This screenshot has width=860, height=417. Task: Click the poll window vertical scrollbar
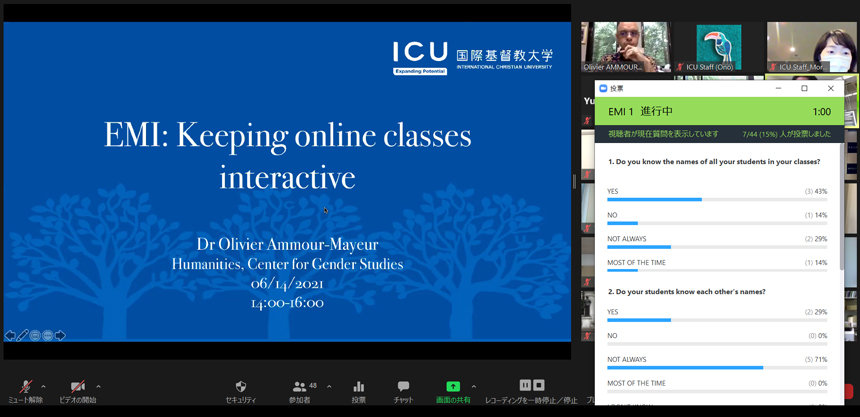[x=842, y=206]
